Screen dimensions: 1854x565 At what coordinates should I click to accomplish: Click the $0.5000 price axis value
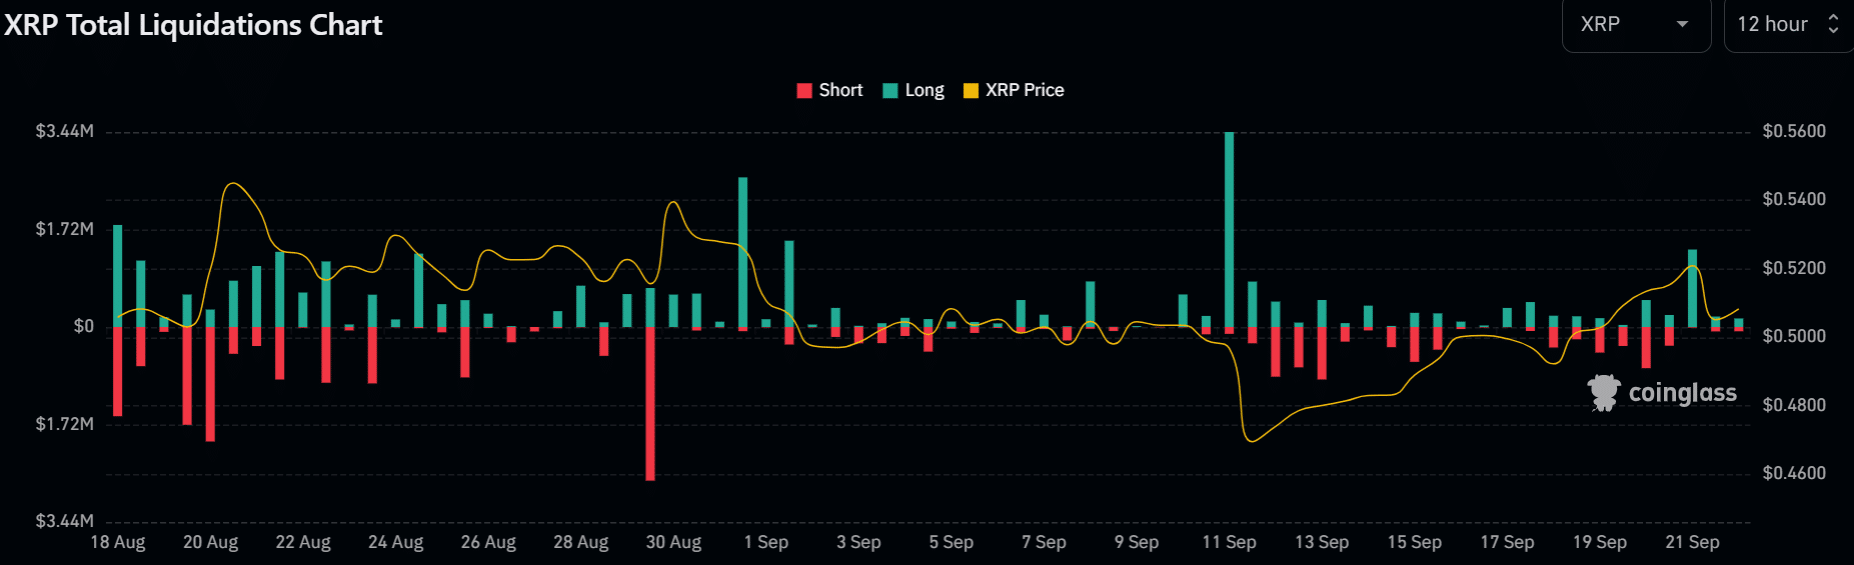coord(1794,337)
